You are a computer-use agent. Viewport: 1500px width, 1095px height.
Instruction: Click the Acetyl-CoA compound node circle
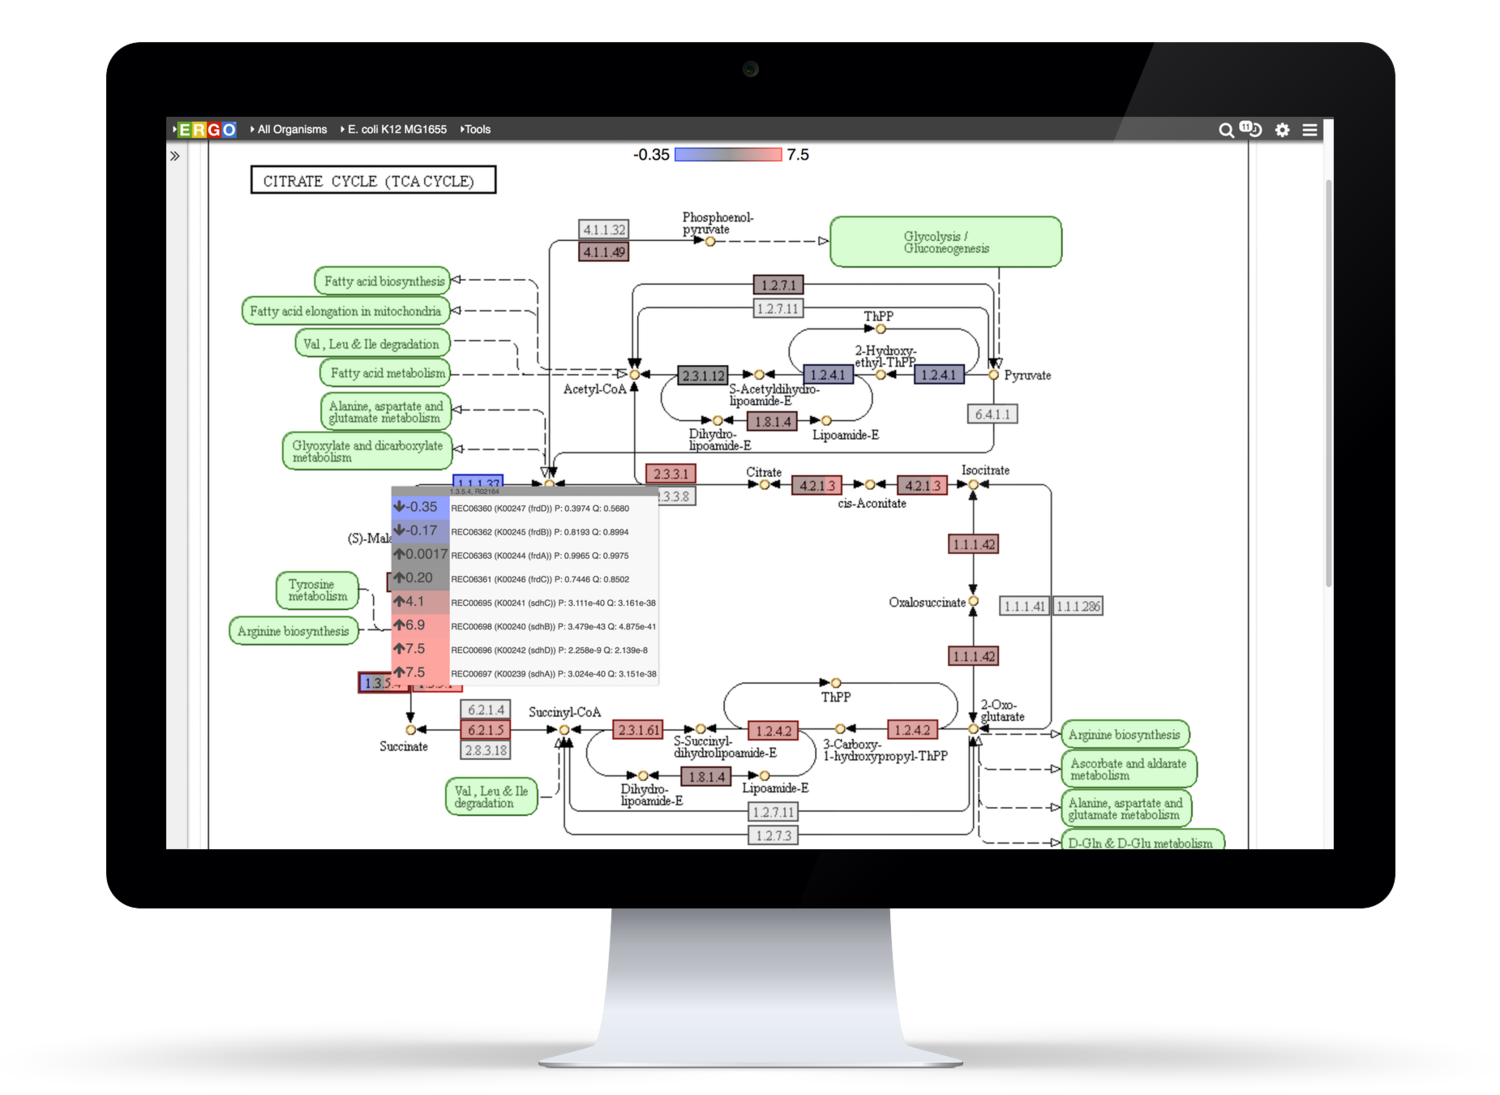point(634,375)
